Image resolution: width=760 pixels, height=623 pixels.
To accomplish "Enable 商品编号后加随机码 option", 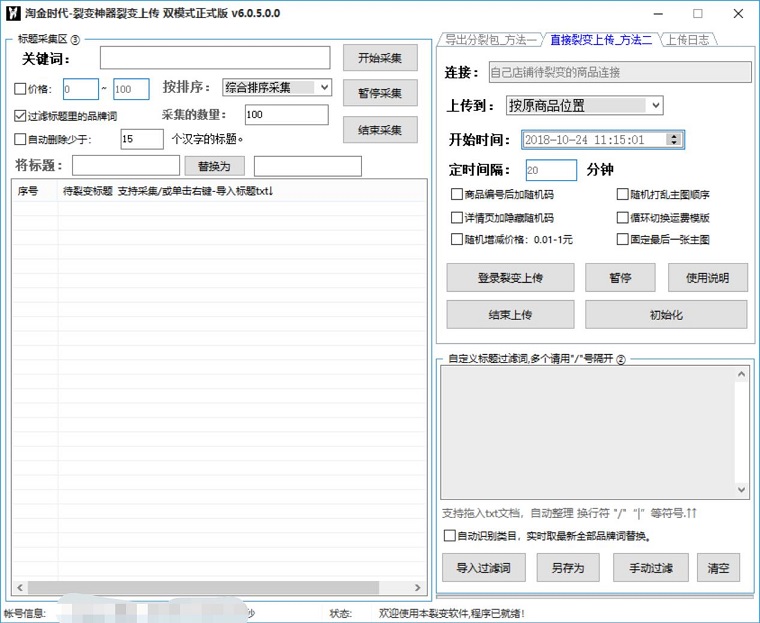I will click(x=456, y=194).
